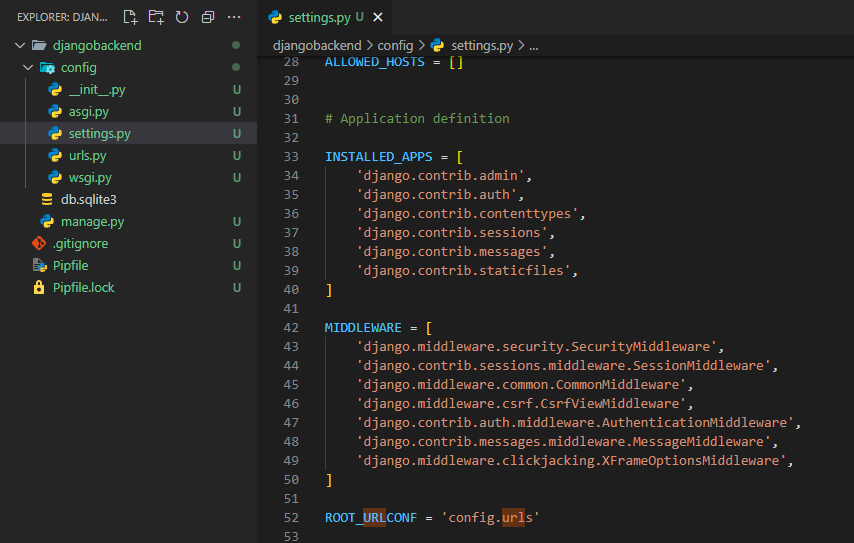The width and height of the screenshot is (854, 543).
Task: Select urls.py in the file tree
Action: point(87,156)
